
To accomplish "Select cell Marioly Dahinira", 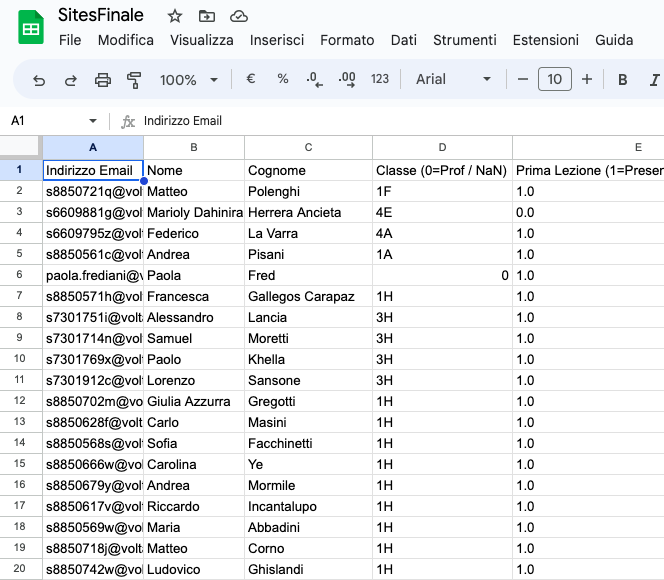I will click(194, 212).
